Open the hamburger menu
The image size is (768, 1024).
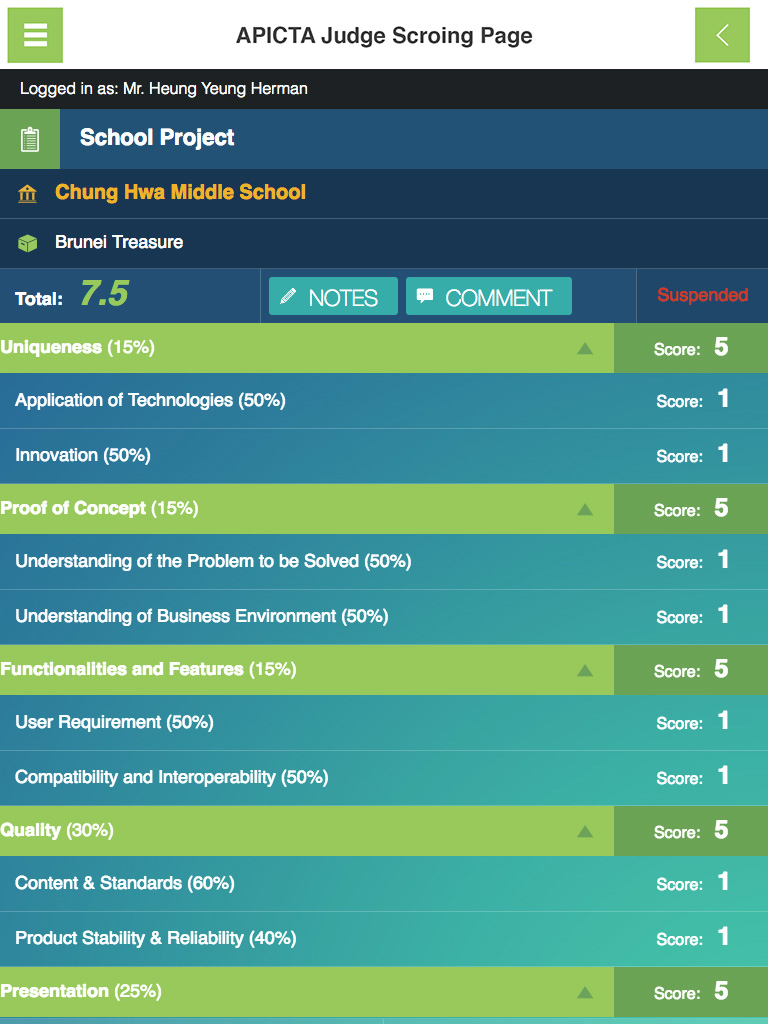pyautogui.click(x=35, y=35)
